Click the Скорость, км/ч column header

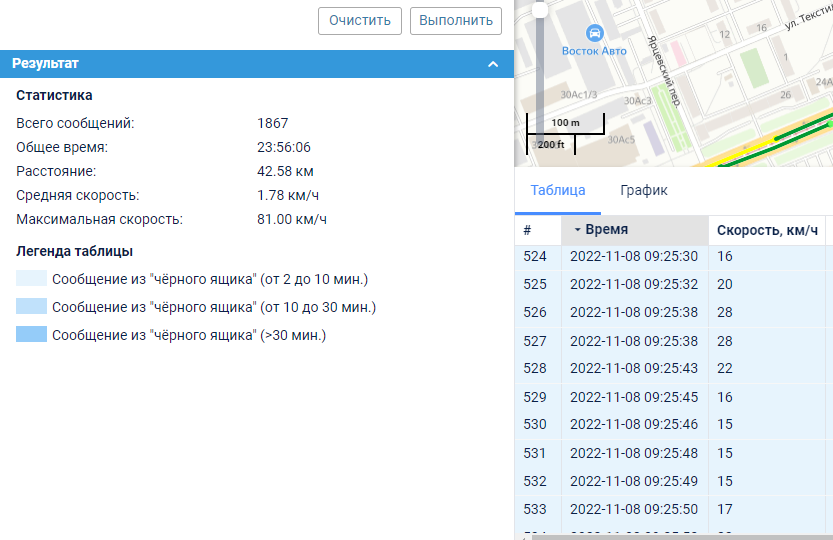click(767, 231)
